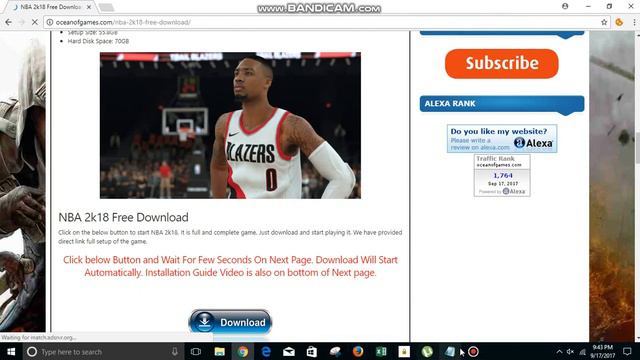Click the orange extension icon in the toolbar
This screenshot has width=640, height=360.
pos(619,22)
